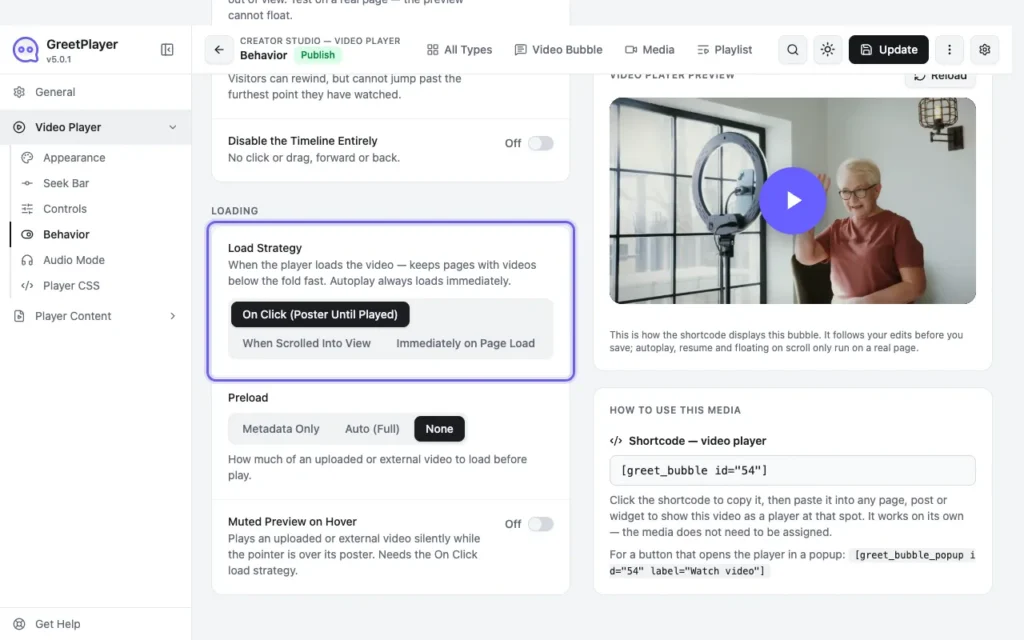Click the Appearance palette icon

pos(27,157)
